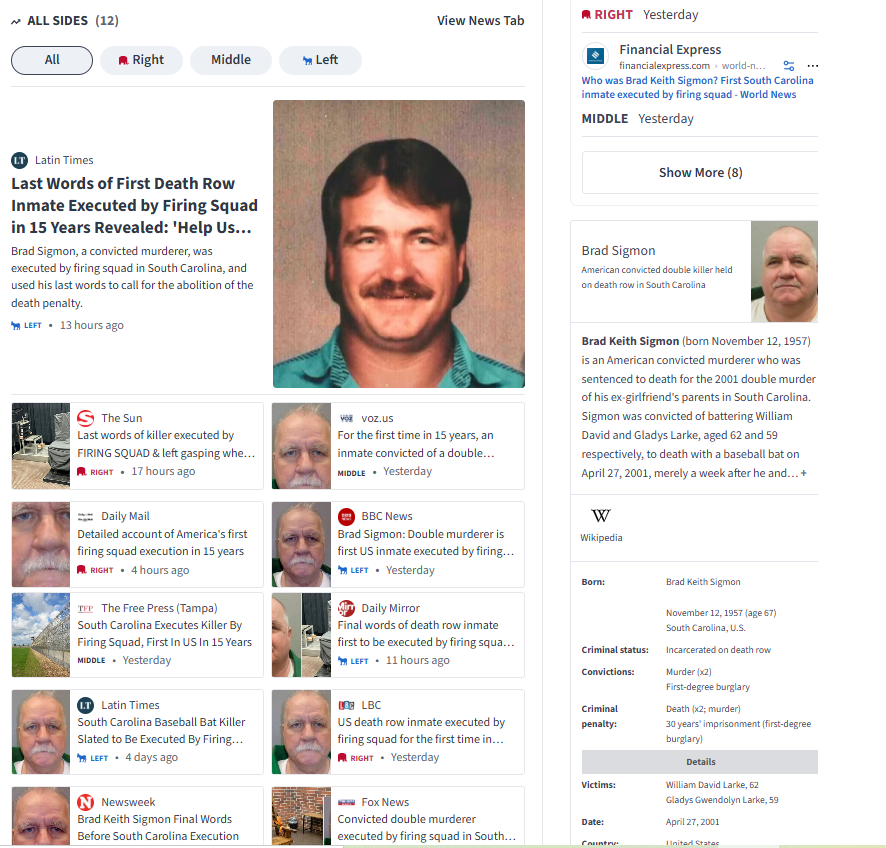886x848 pixels.
Task: Click the Fox News source logo
Action: [x=346, y=802]
